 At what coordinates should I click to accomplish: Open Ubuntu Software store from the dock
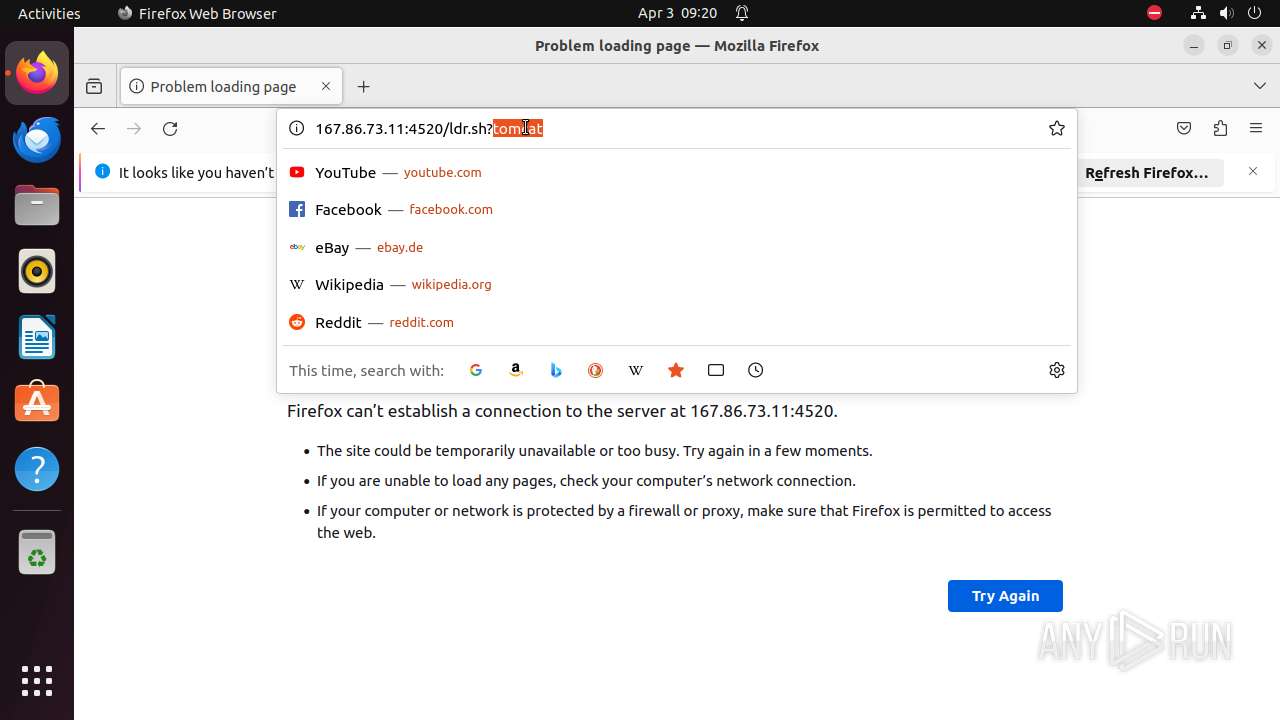pyautogui.click(x=37, y=403)
